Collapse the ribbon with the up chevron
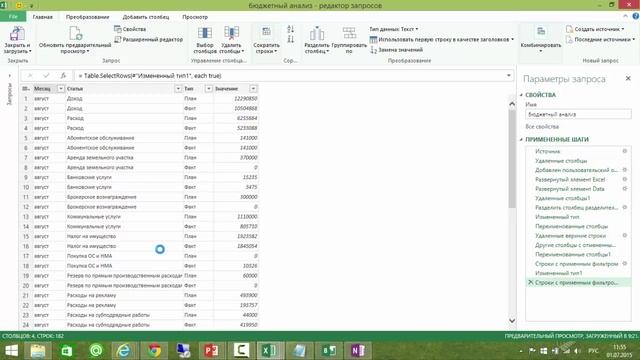This screenshot has width=640, height=360. click(625, 16)
